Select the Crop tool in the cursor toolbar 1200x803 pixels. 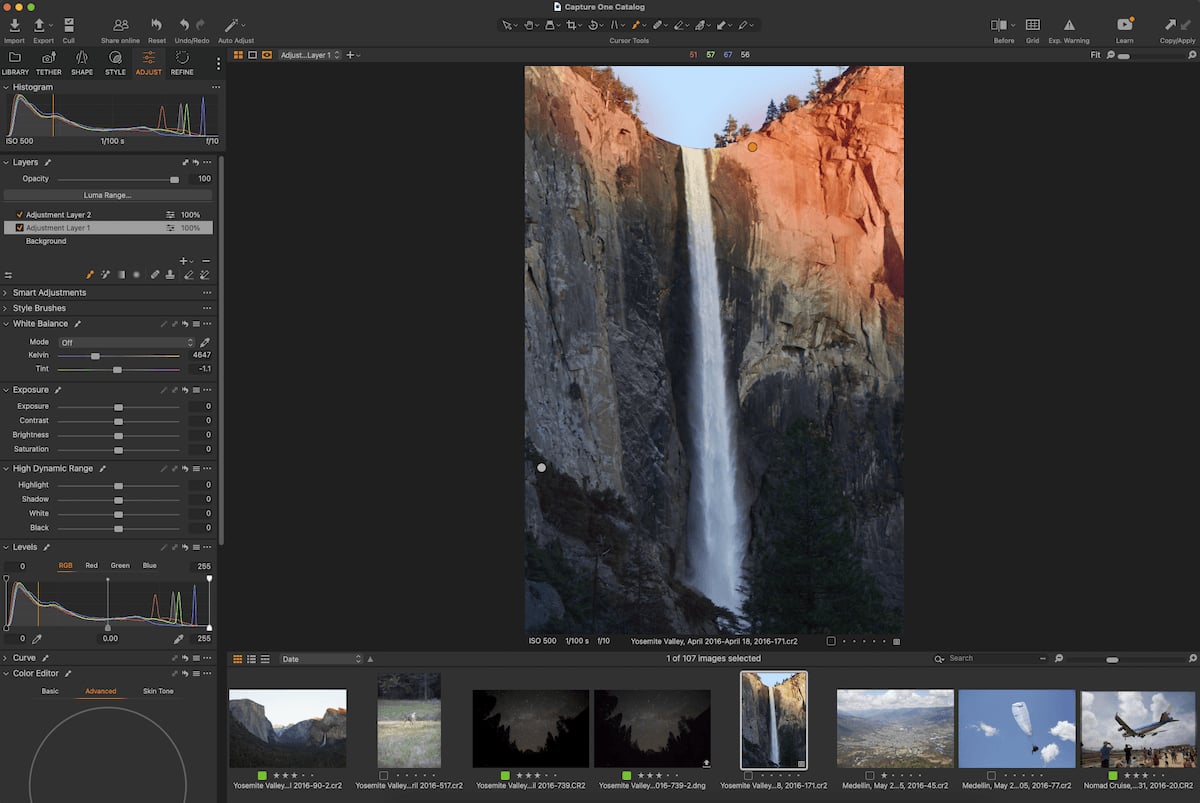[573, 25]
